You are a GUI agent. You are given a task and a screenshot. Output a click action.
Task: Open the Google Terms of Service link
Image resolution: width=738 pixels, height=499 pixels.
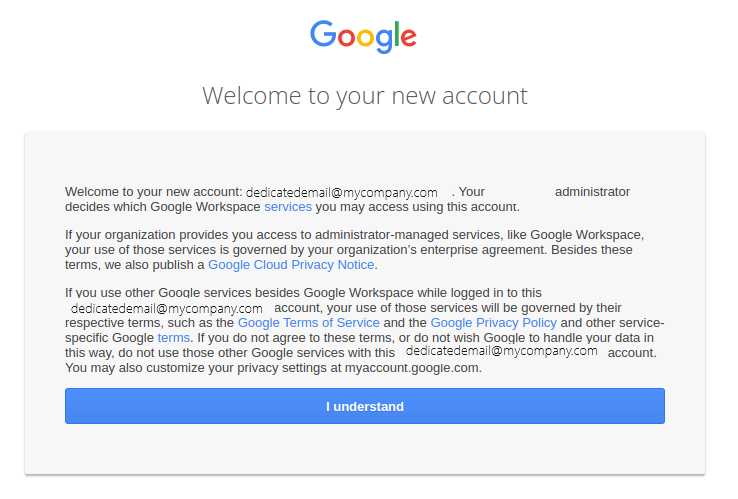coord(308,322)
